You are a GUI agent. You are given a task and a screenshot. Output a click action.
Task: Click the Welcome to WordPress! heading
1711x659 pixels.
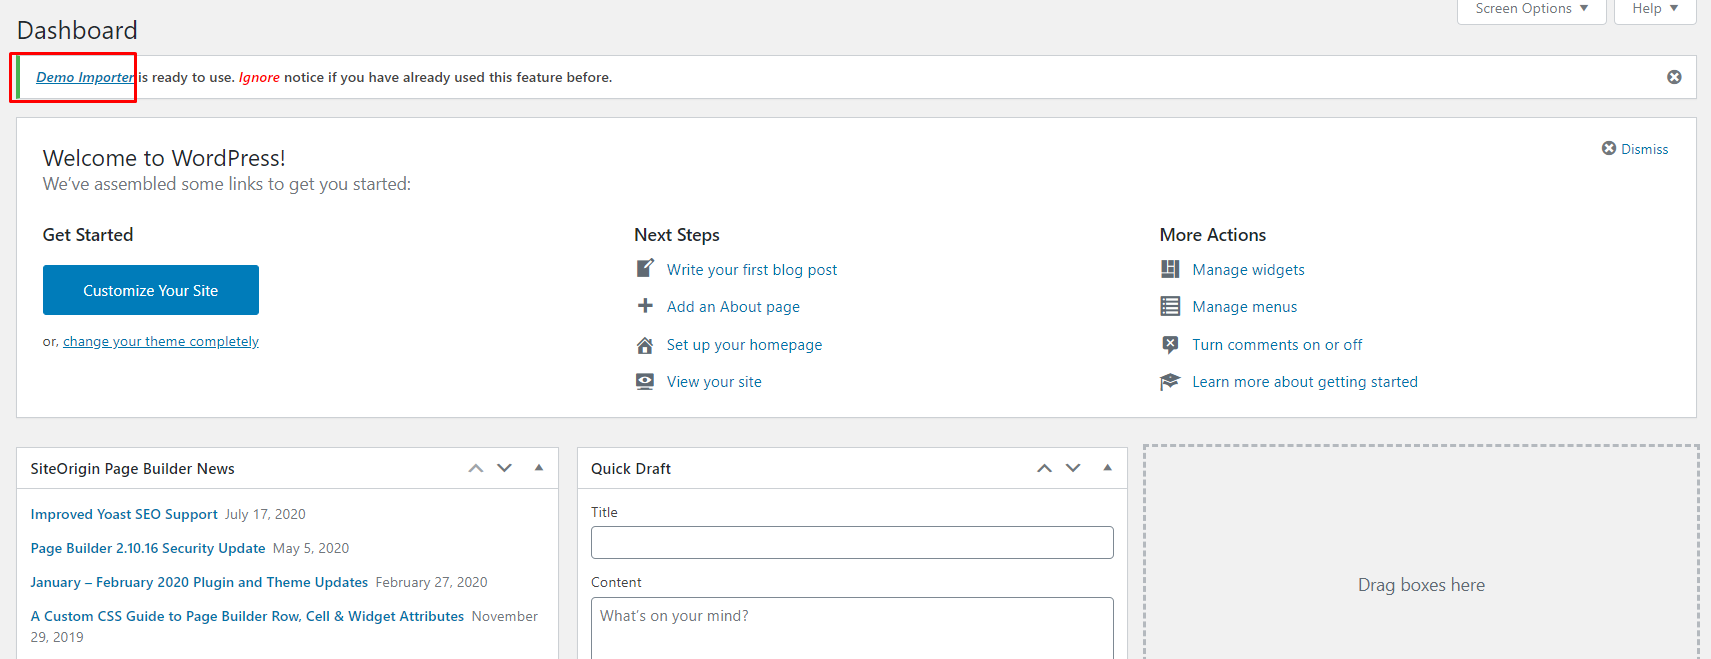coord(164,158)
